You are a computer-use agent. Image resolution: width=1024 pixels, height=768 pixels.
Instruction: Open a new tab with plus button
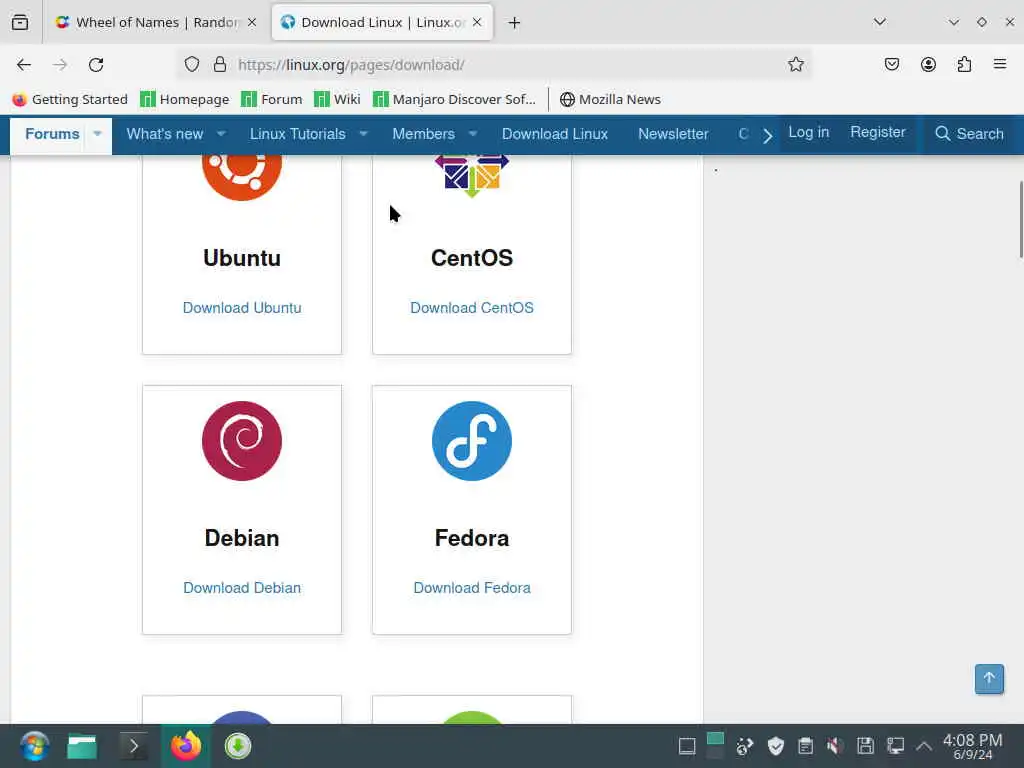(x=515, y=23)
